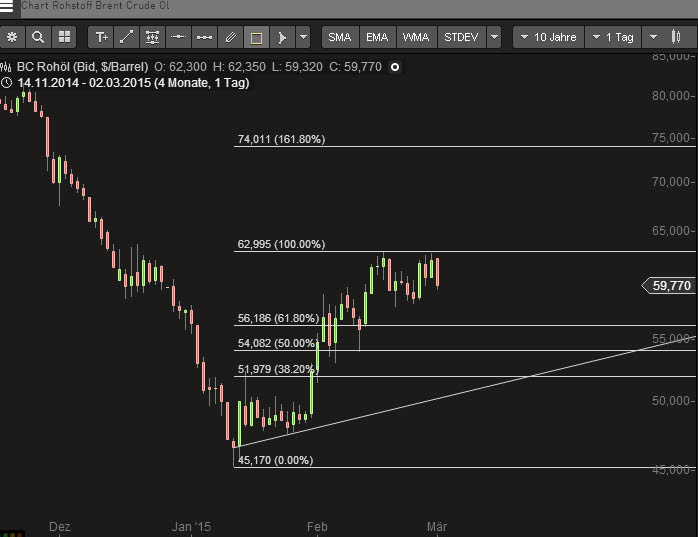This screenshot has width=698, height=537.
Task: Expand more drawing tools dropdown arrow
Action: click(x=303, y=37)
